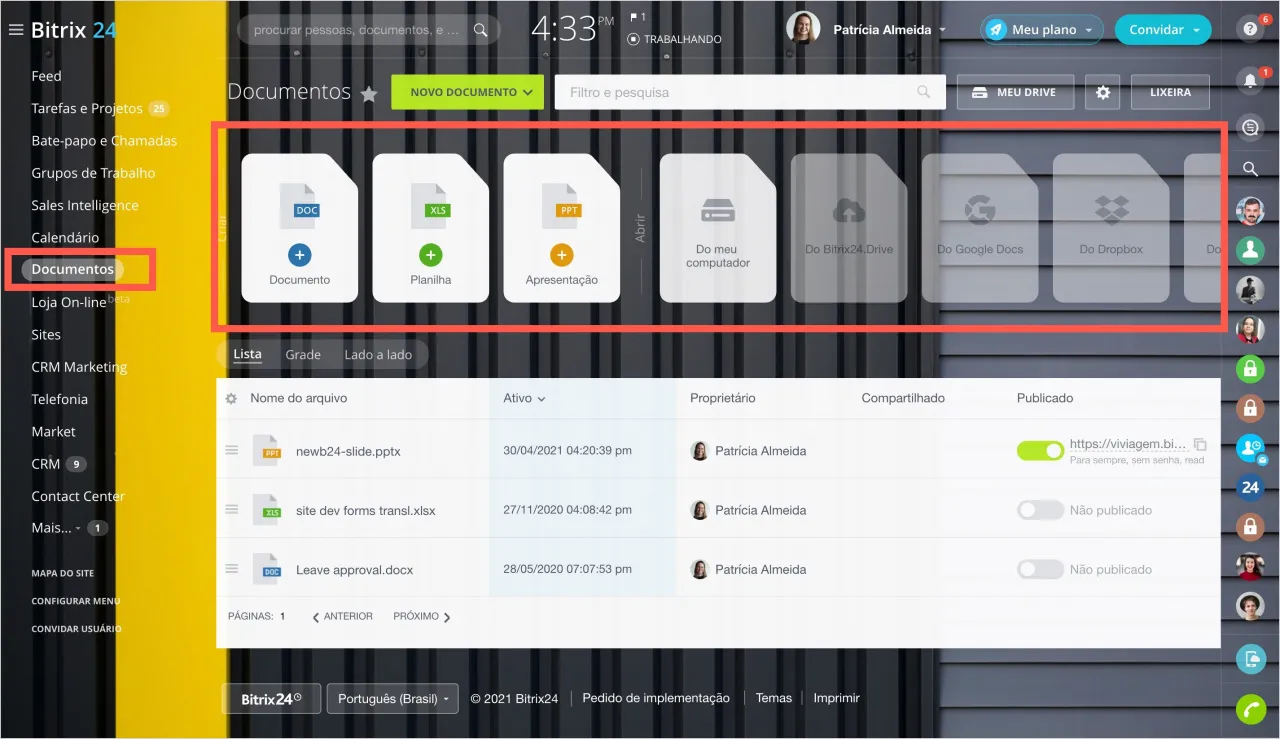This screenshot has width=1280, height=739.
Task: Open a file from Do Bitrix24.Drive
Action: point(849,228)
